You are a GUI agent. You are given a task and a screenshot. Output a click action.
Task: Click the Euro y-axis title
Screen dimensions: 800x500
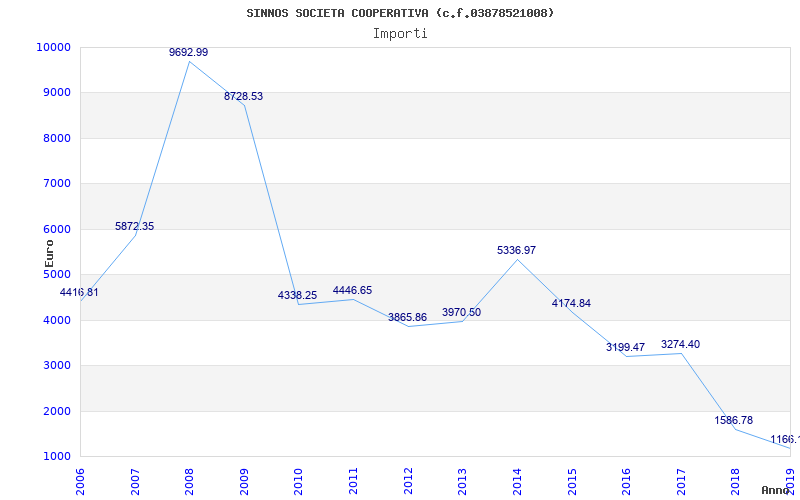tap(49, 253)
